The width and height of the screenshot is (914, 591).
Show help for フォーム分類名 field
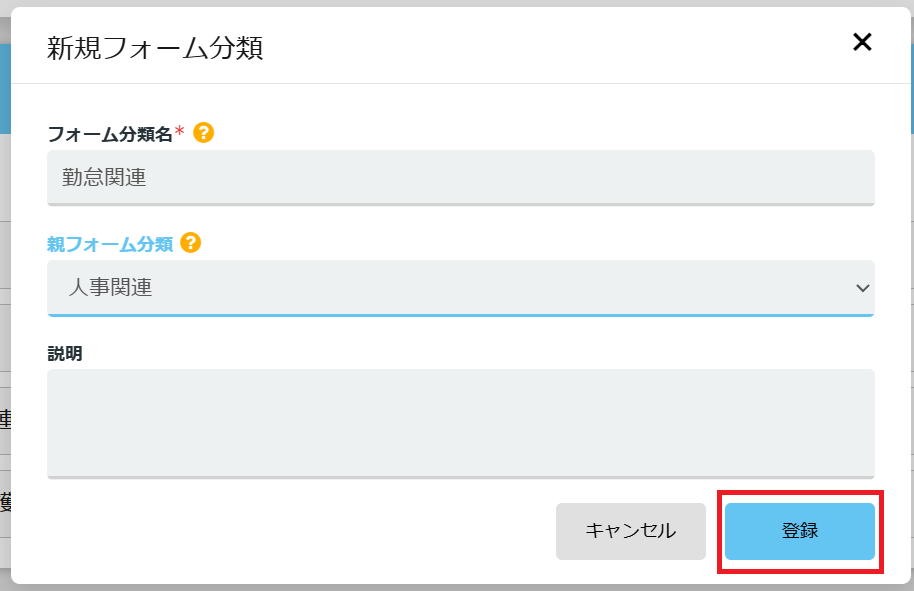point(203,133)
